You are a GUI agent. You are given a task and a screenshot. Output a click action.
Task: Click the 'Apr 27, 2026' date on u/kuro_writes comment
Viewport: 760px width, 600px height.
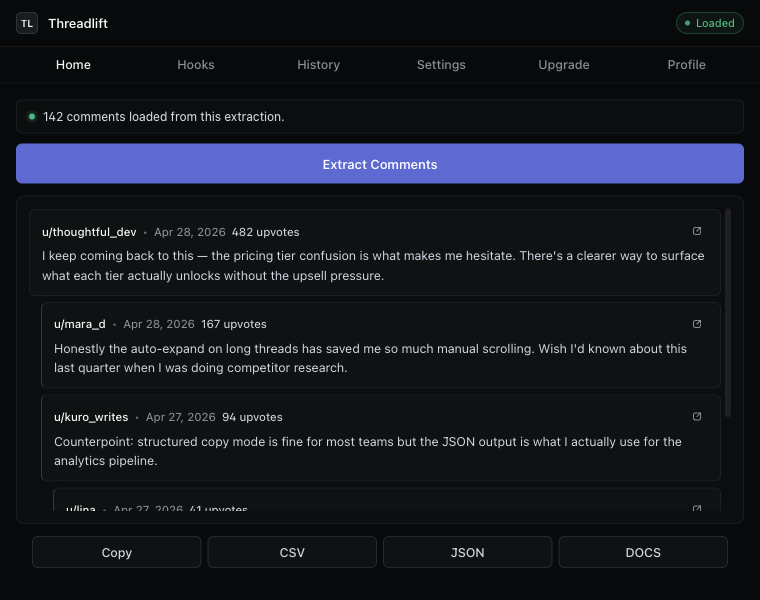pos(180,417)
